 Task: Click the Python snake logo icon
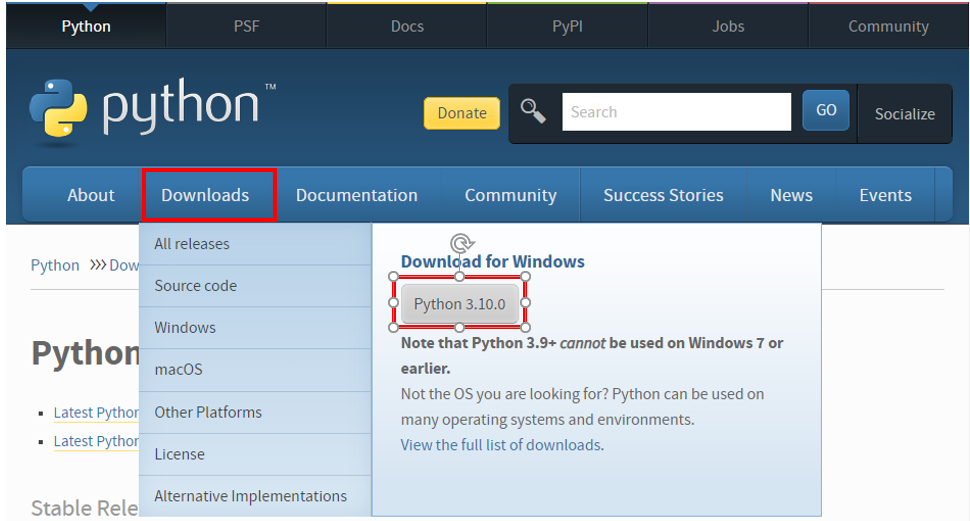tap(58, 108)
